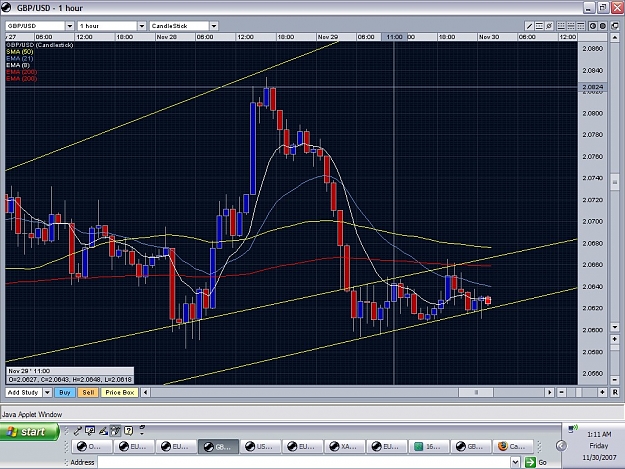Click the CandleStick chart style field
The width and height of the screenshot is (625, 469).
(179, 26)
